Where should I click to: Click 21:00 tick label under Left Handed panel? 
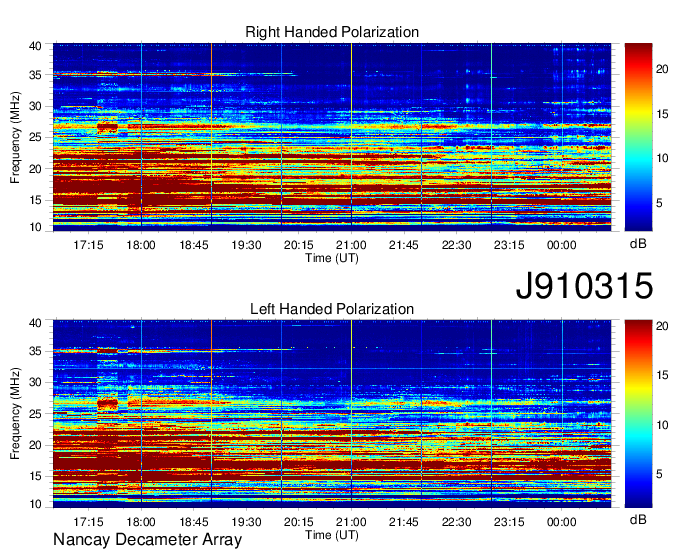351,522
